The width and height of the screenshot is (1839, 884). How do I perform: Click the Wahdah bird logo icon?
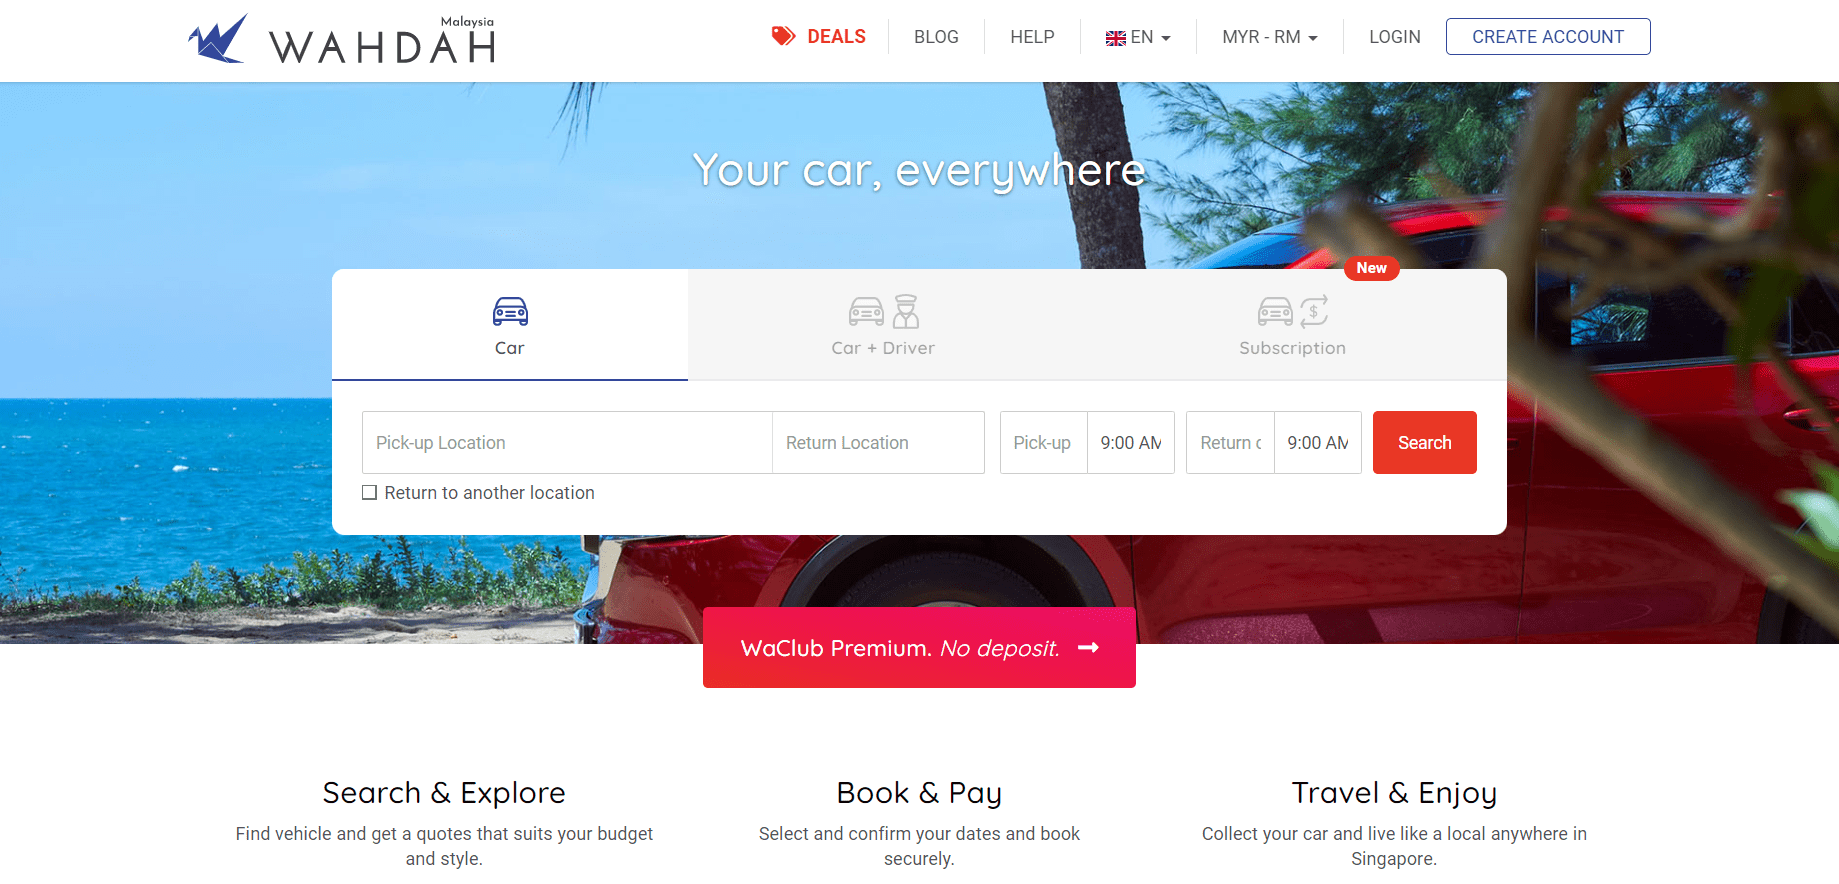218,39
